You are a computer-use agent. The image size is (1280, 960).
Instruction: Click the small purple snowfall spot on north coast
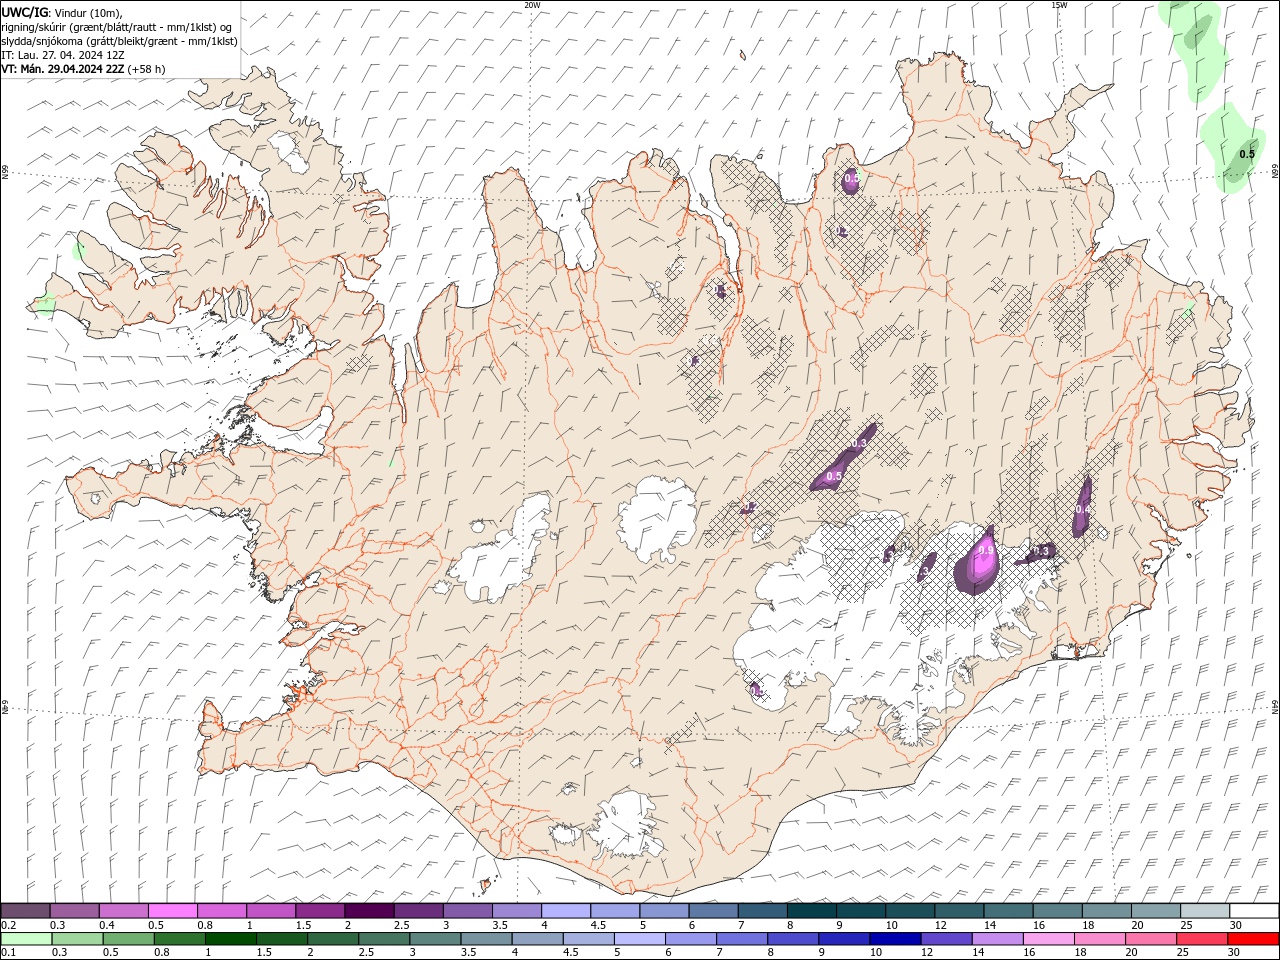[851, 181]
